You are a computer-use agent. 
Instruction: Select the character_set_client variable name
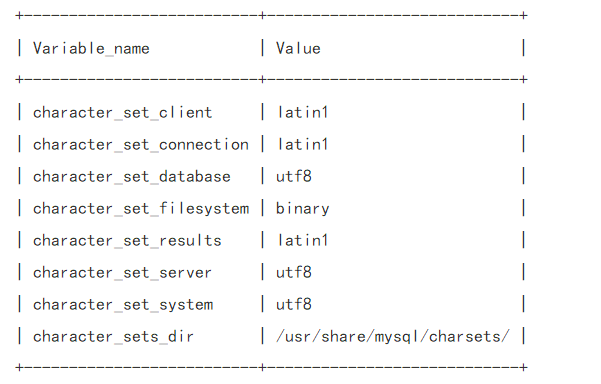122,113
